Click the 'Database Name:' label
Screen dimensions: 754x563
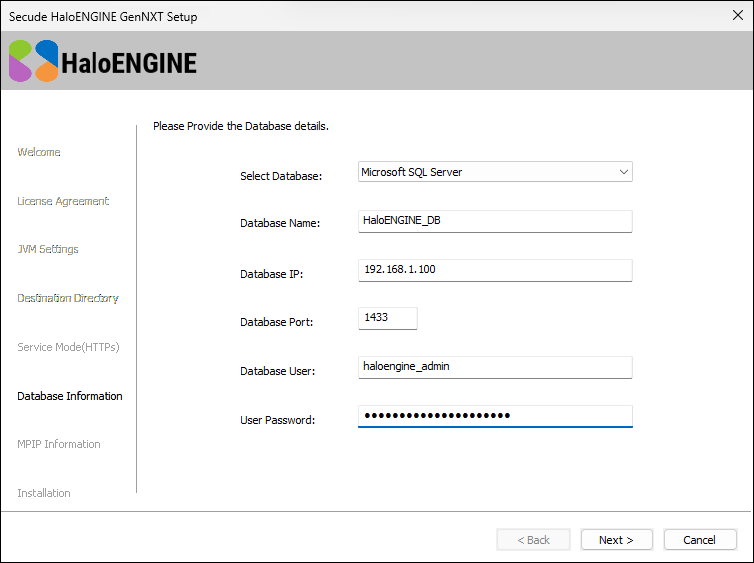coord(280,223)
